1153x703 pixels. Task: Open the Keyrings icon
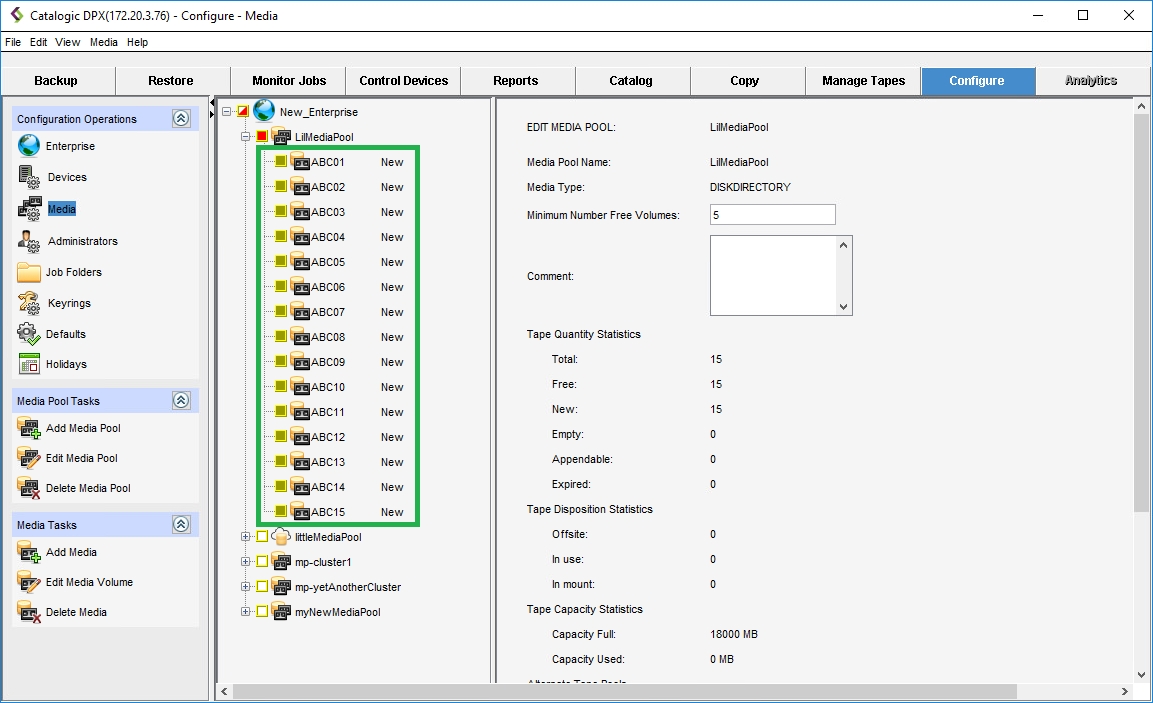click(29, 303)
